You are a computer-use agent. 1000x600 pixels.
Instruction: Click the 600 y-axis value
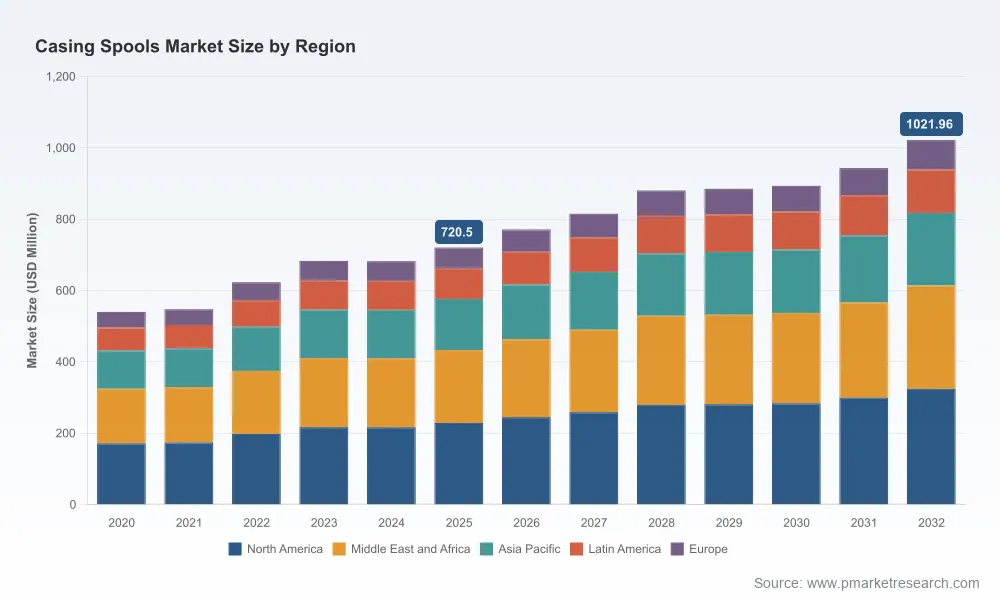(x=66, y=291)
